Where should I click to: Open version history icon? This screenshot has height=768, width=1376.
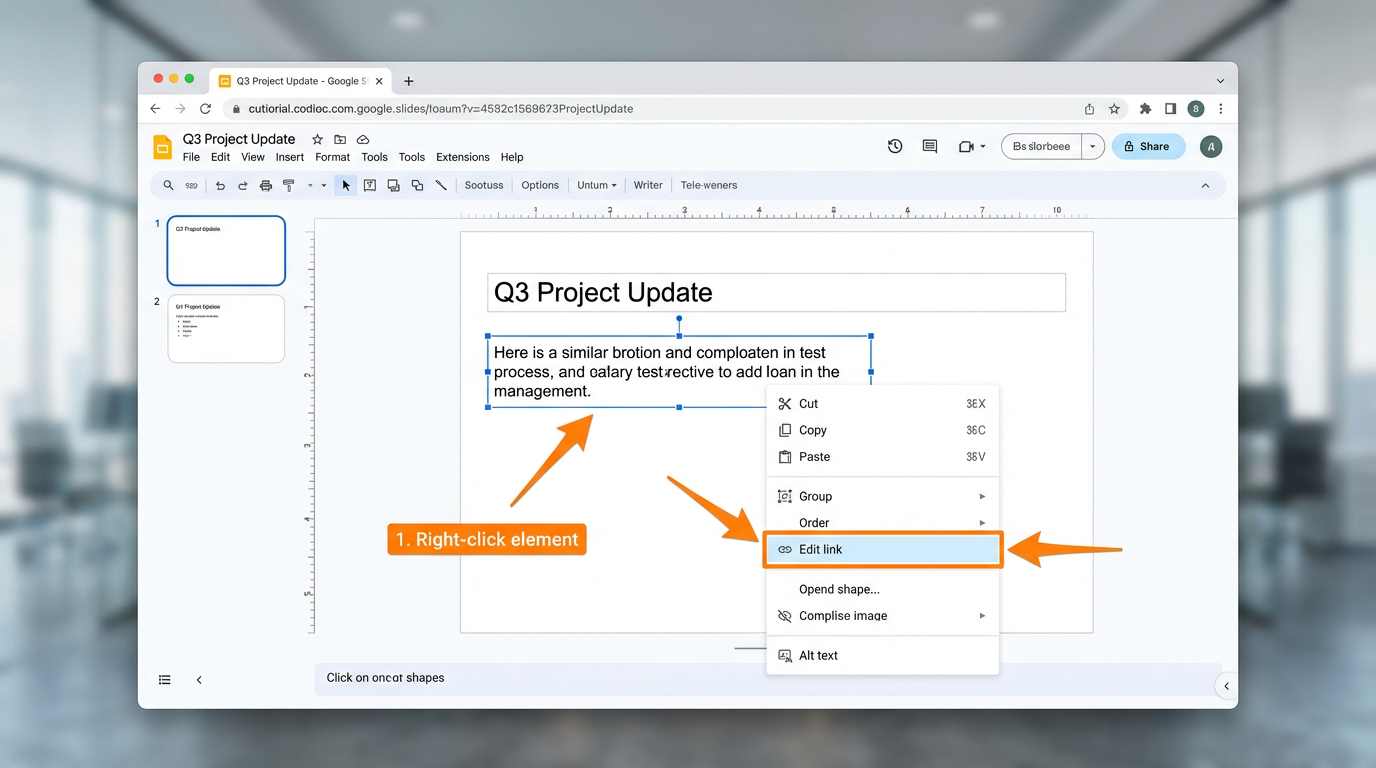[x=895, y=146]
